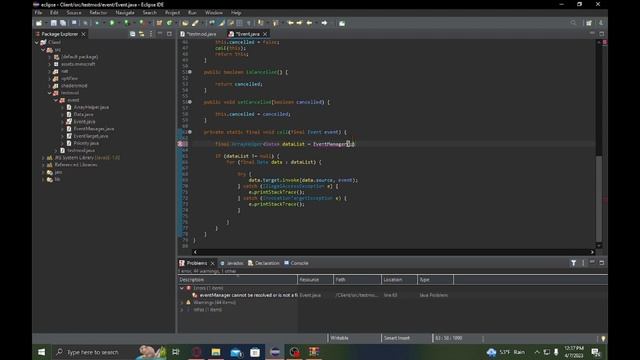Switch to testmod.java editor tab

pyautogui.click(x=200, y=34)
